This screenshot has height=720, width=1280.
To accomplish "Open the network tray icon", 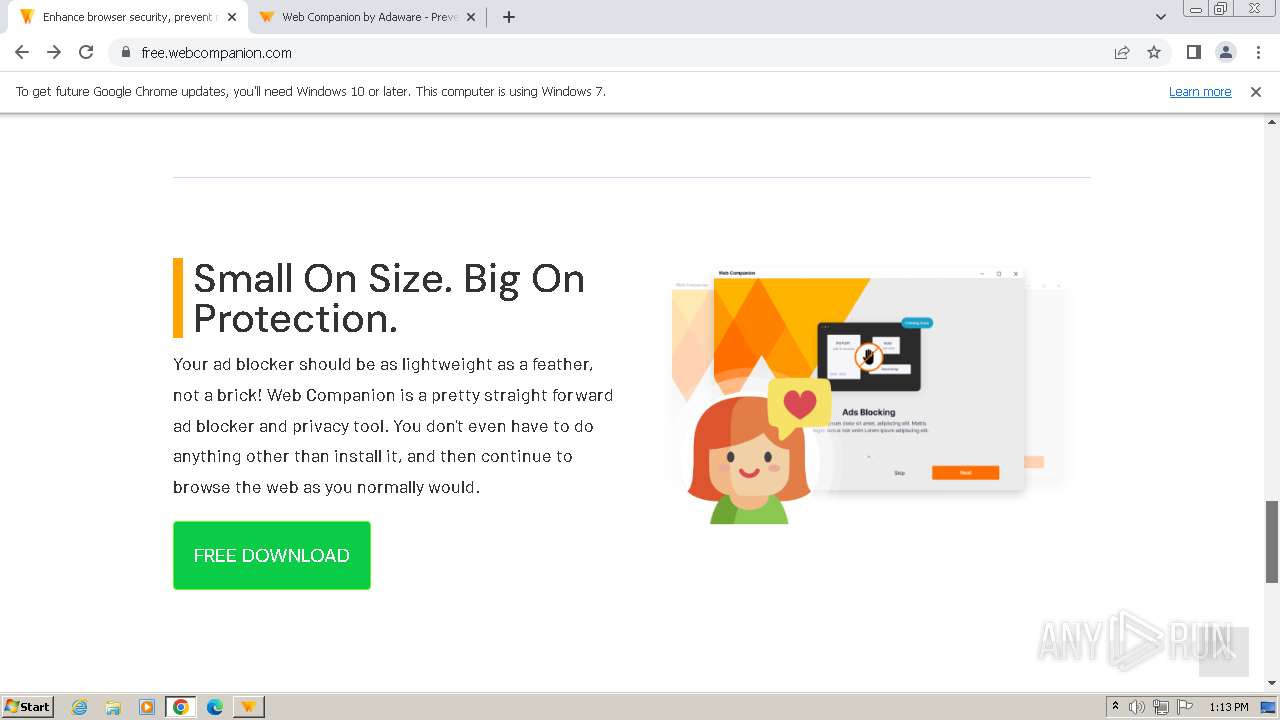I will click(x=1161, y=707).
